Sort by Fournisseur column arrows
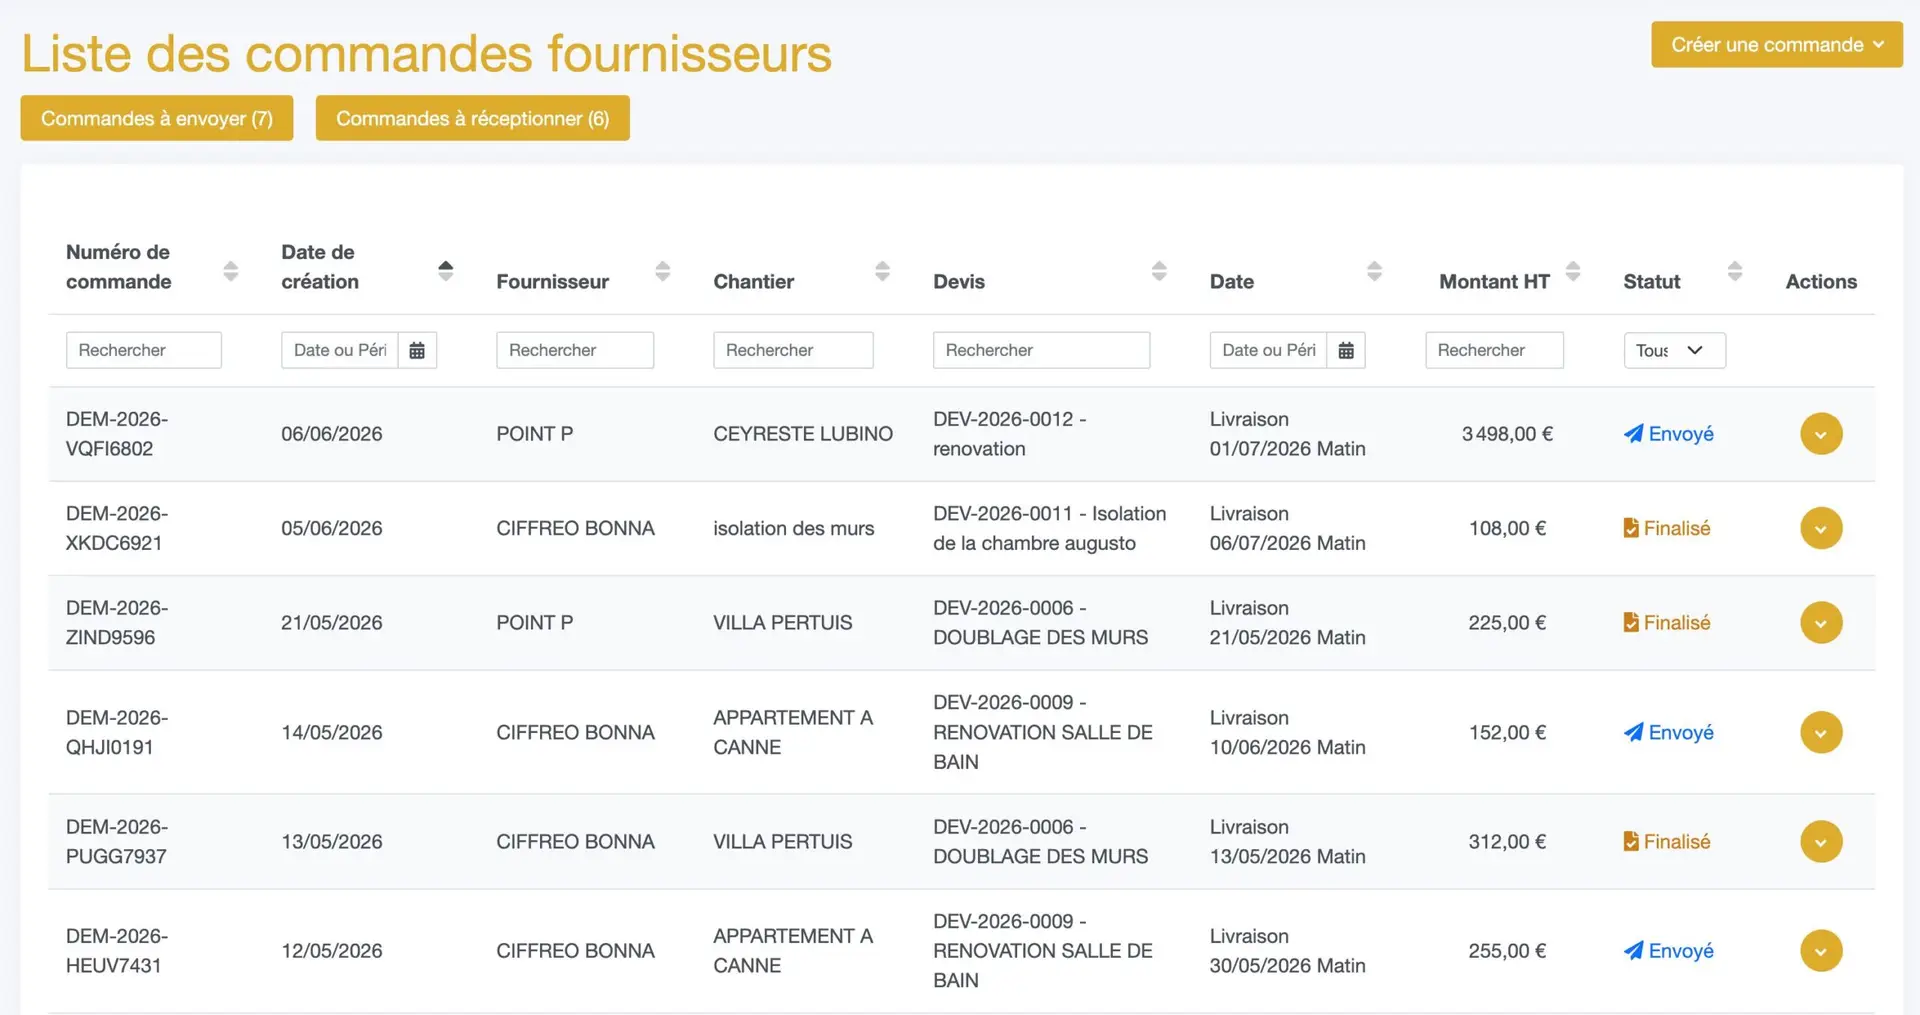The image size is (1920, 1015). [662, 271]
